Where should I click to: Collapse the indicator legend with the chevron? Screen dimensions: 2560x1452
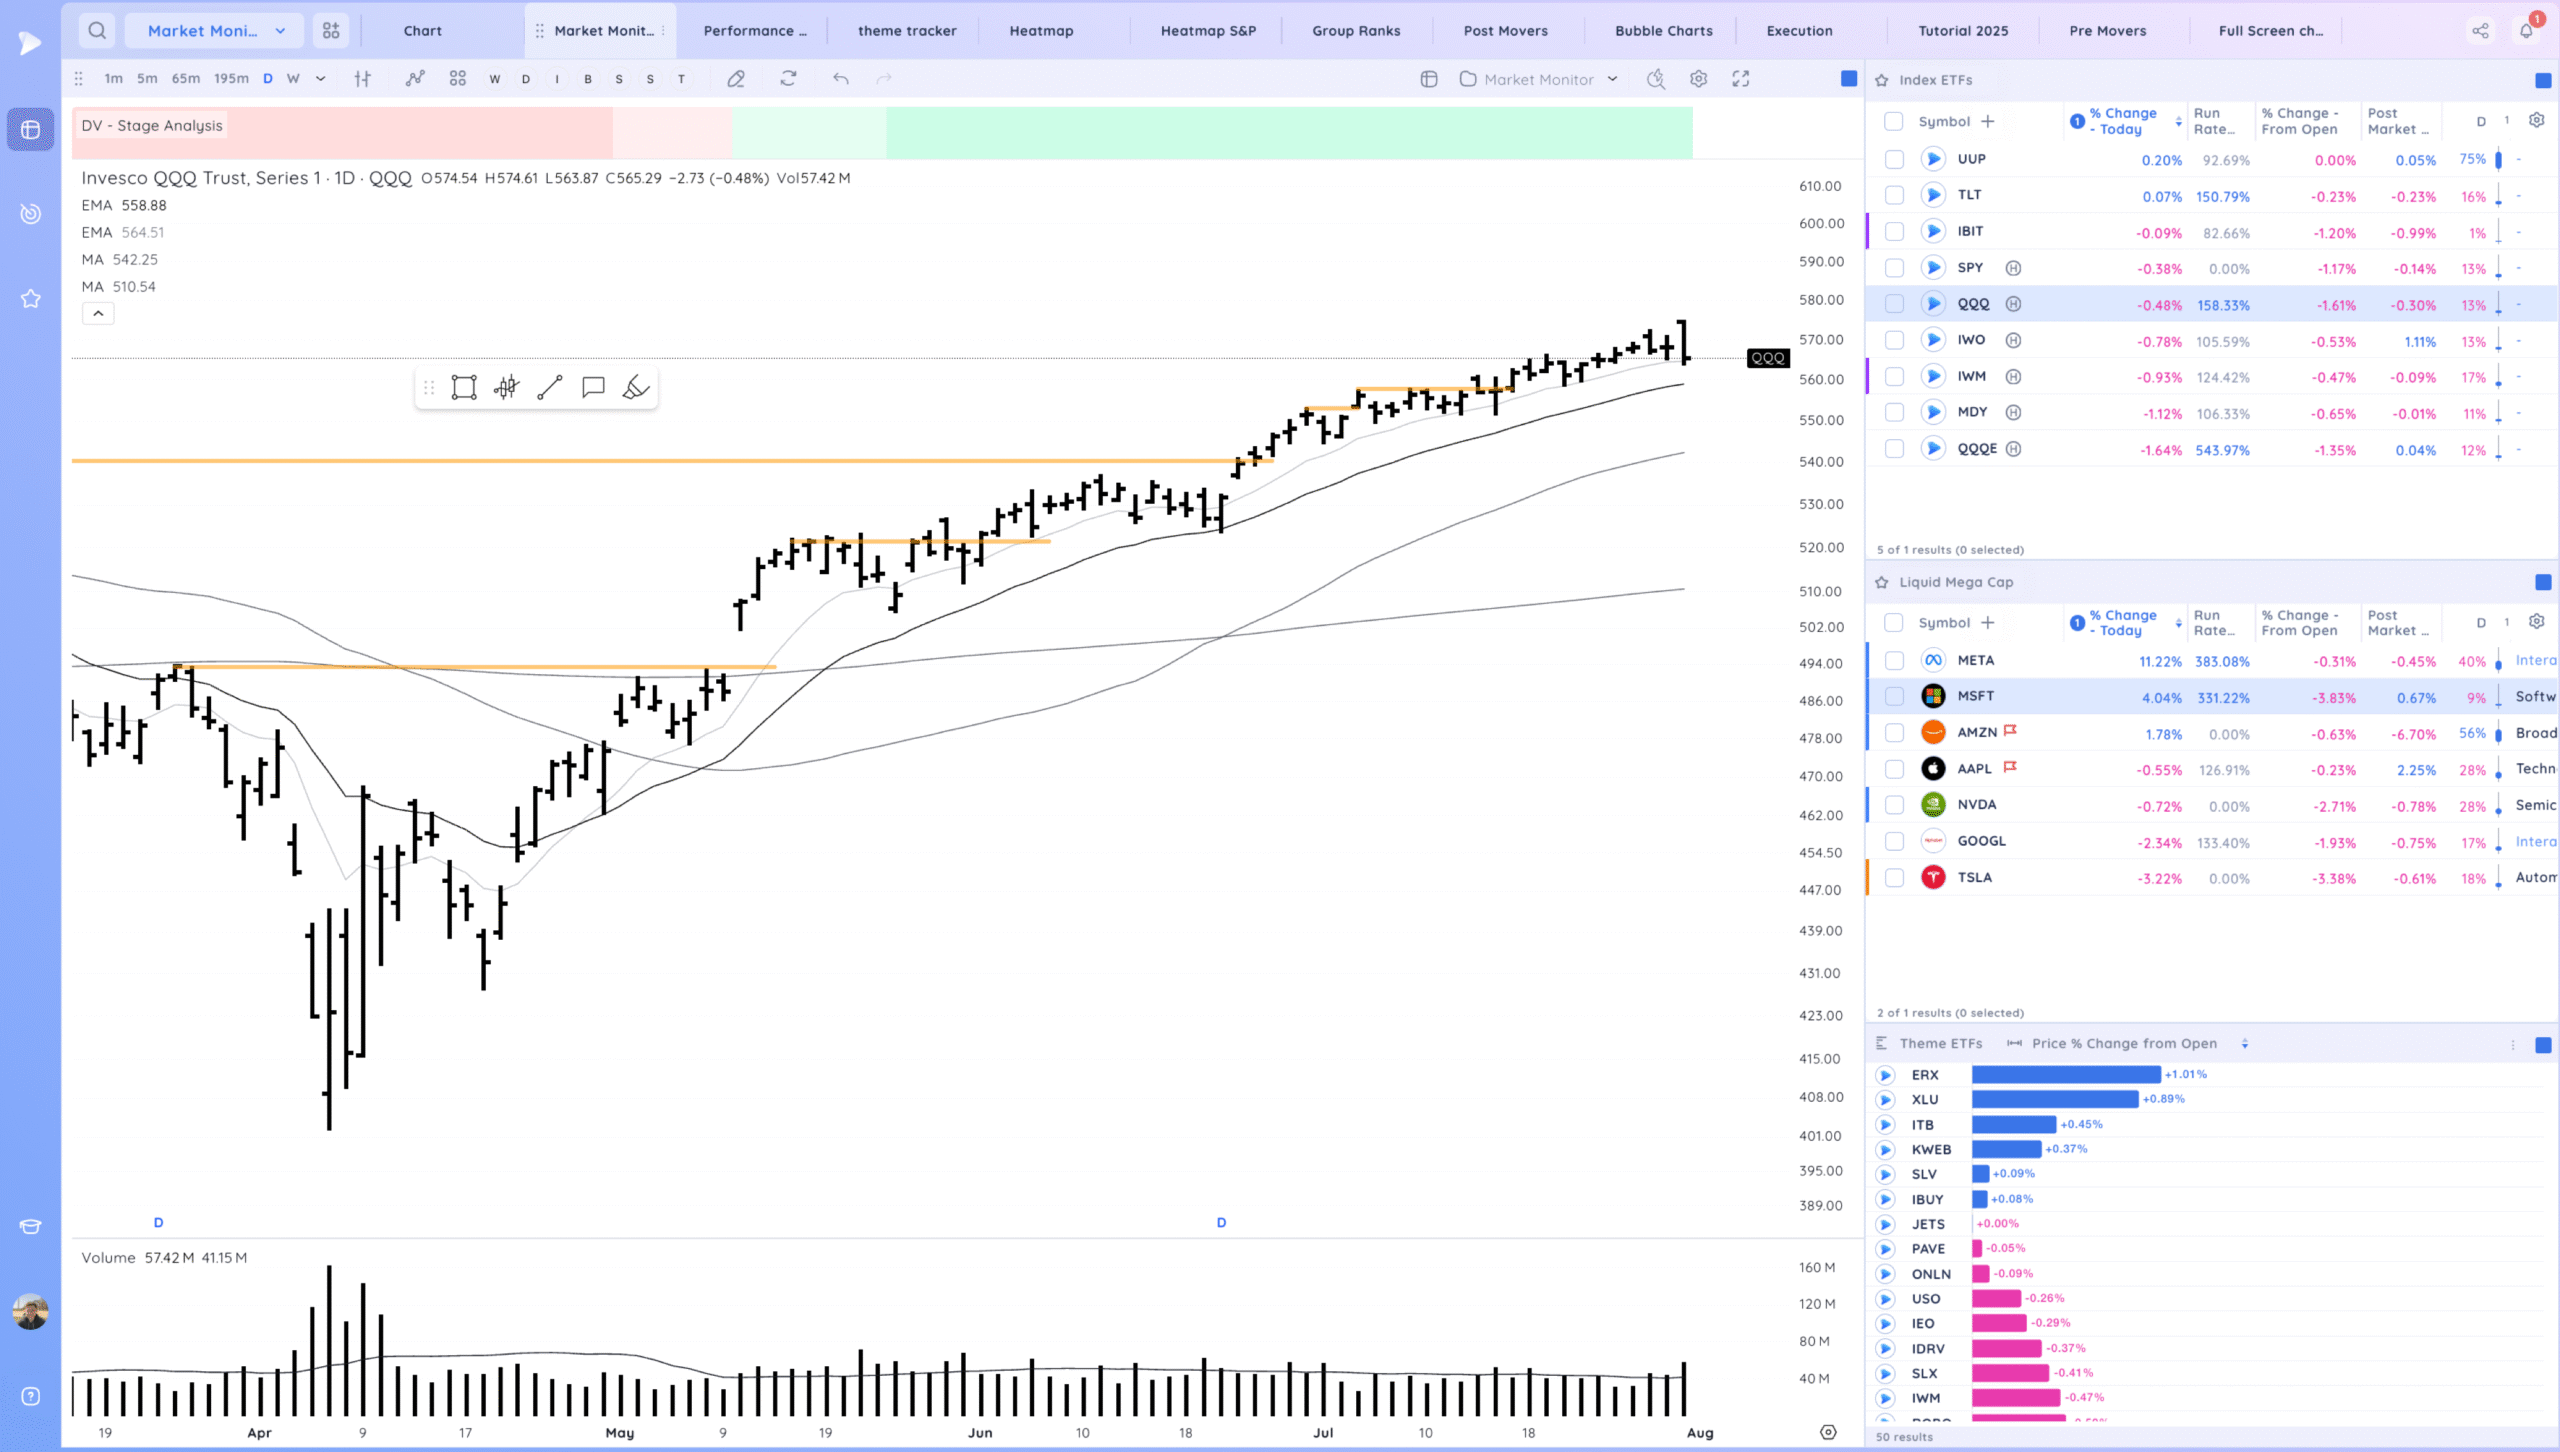click(98, 313)
